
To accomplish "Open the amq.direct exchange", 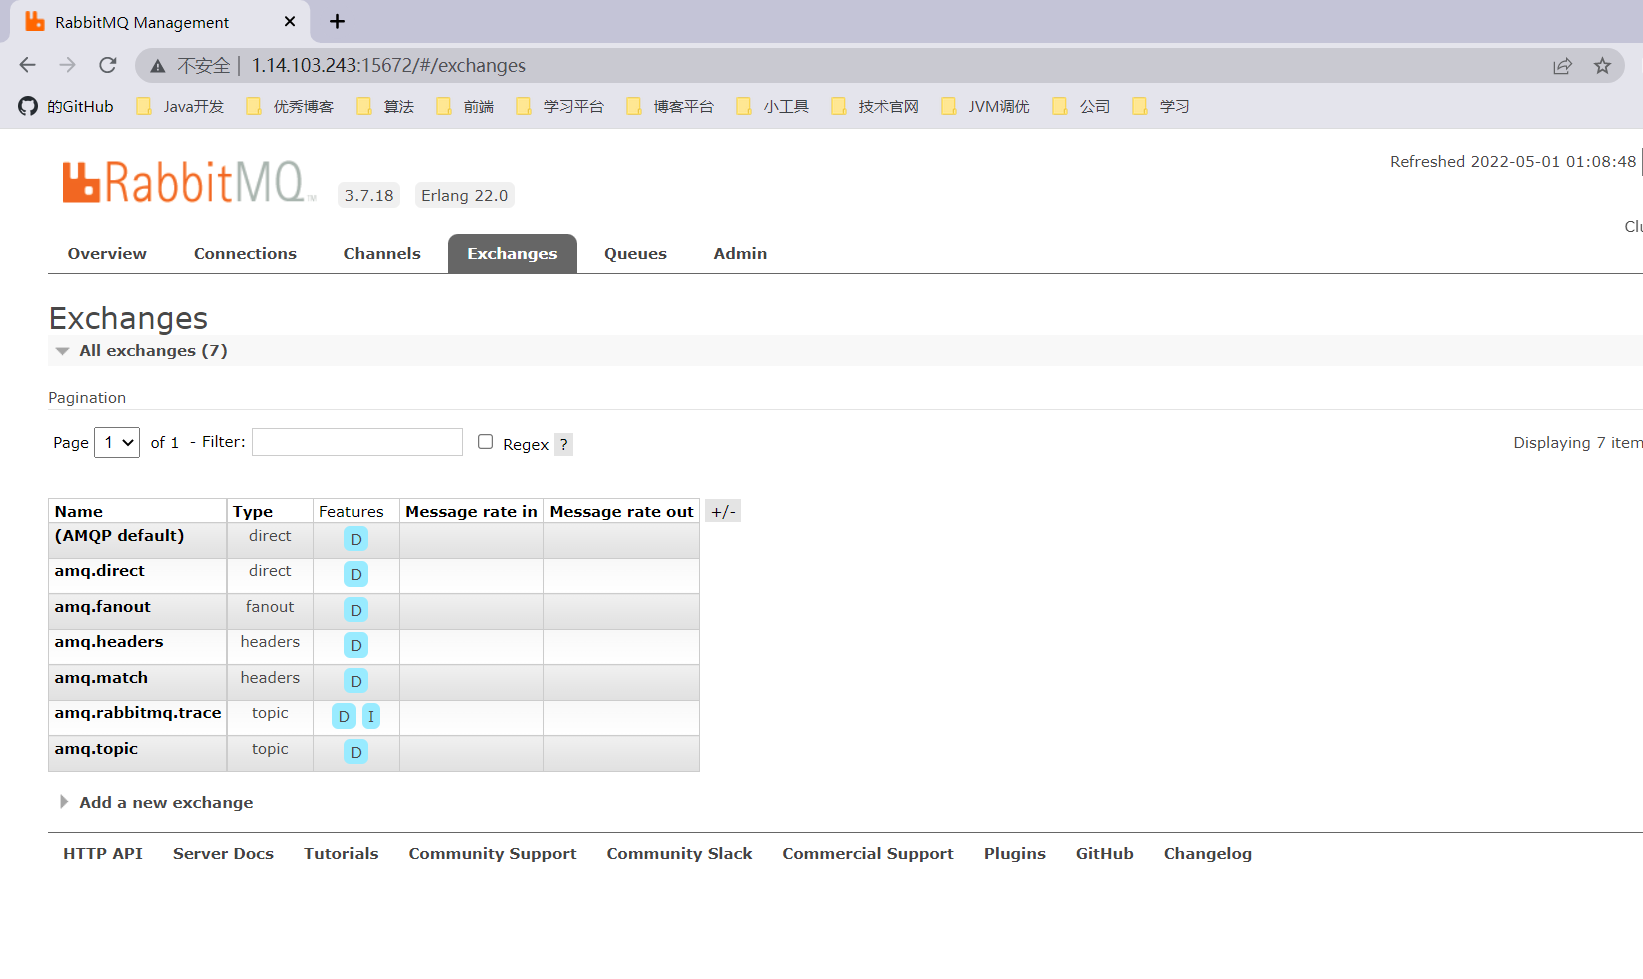I will point(99,571).
